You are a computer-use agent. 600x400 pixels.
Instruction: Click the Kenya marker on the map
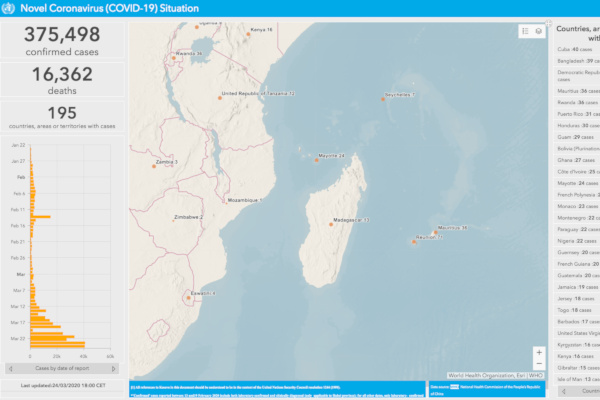(x=248, y=34)
